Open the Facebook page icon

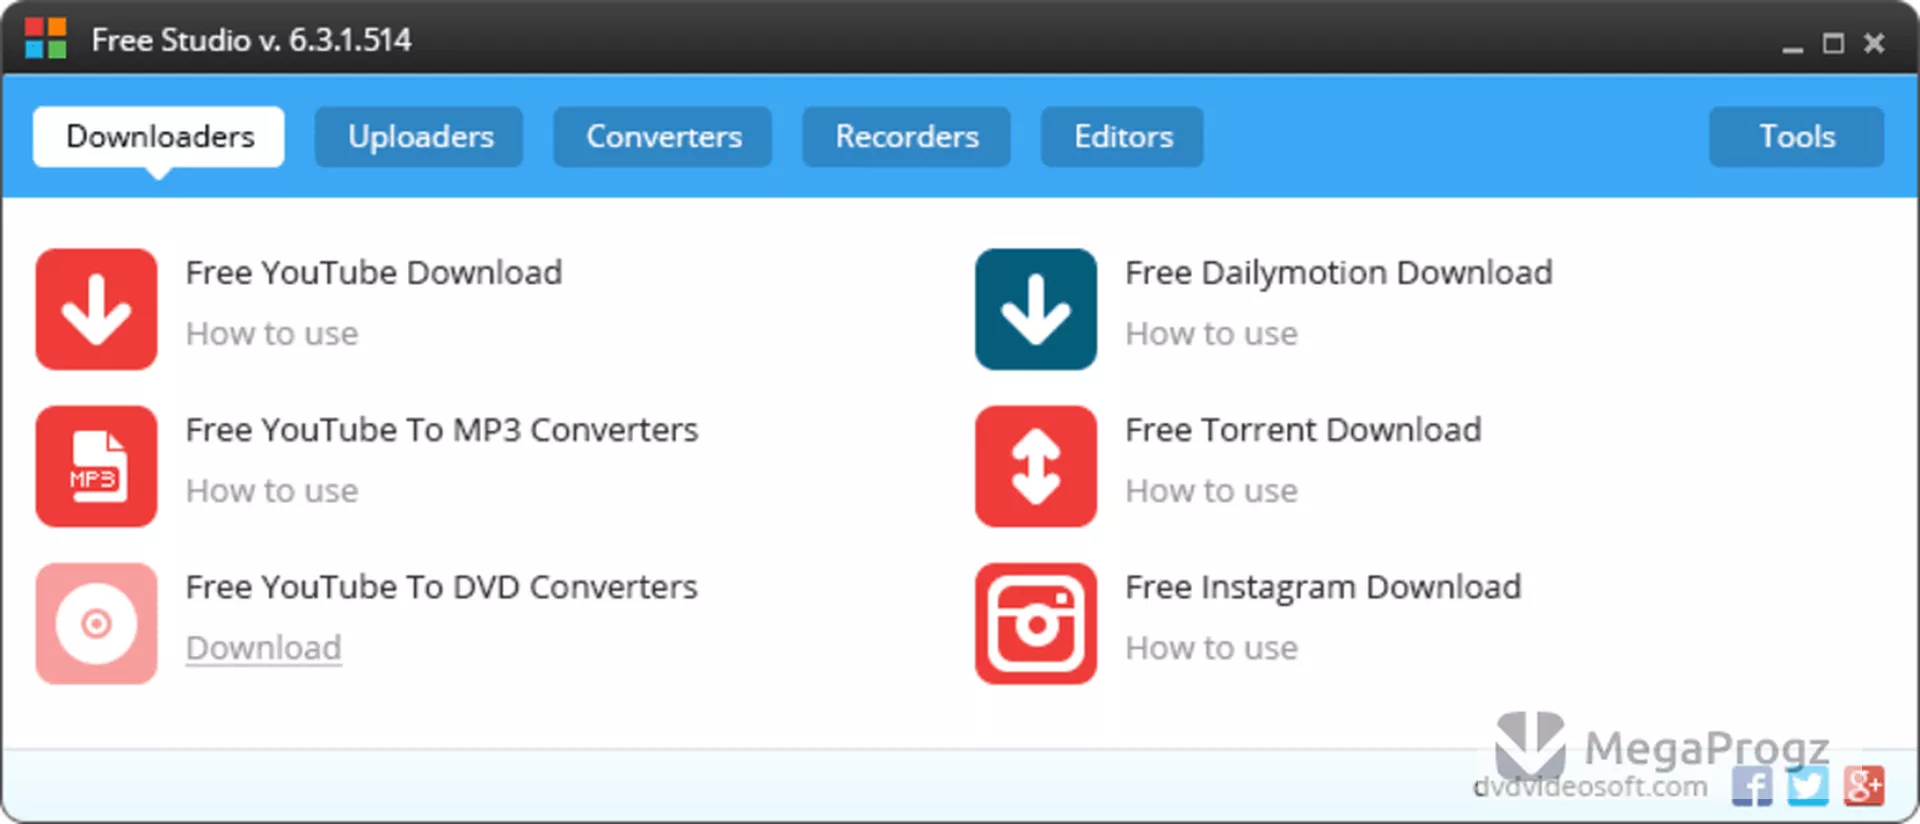1752,786
